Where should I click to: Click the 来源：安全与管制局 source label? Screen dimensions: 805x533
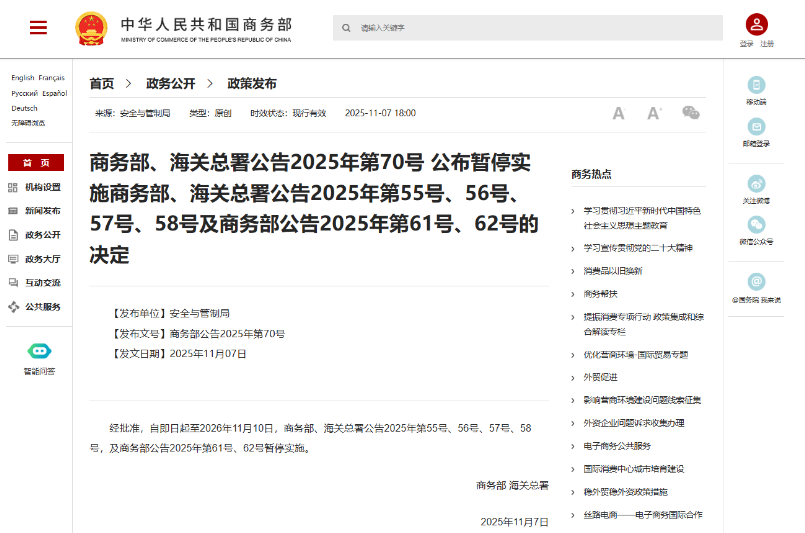coord(132,113)
